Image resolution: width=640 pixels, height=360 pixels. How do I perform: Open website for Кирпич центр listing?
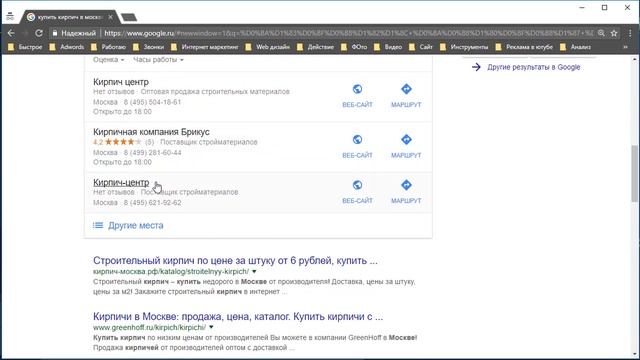point(357,96)
